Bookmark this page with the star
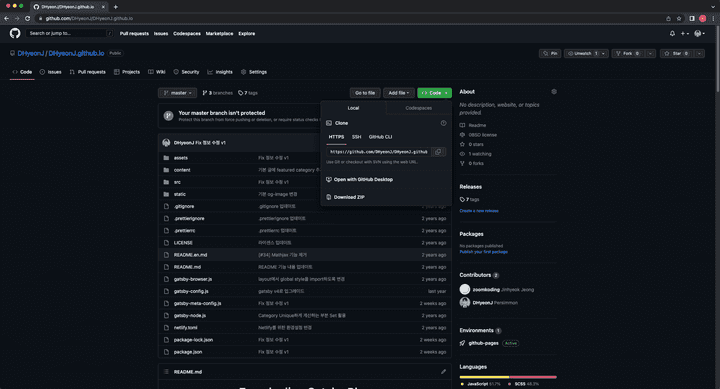The height and width of the screenshot is (389, 720). (679, 18)
